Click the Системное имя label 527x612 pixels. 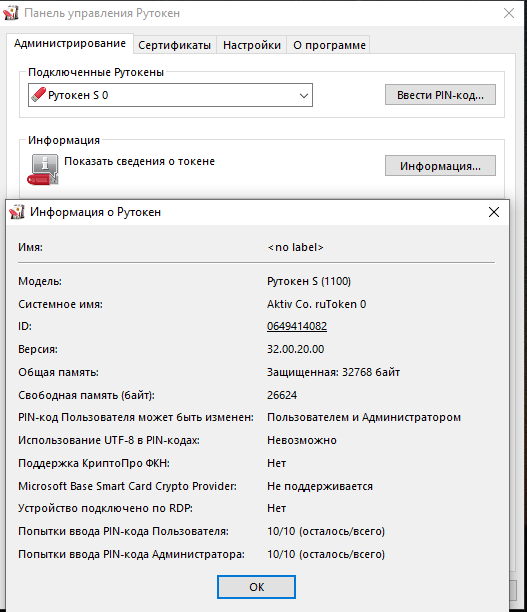[x=60, y=304]
